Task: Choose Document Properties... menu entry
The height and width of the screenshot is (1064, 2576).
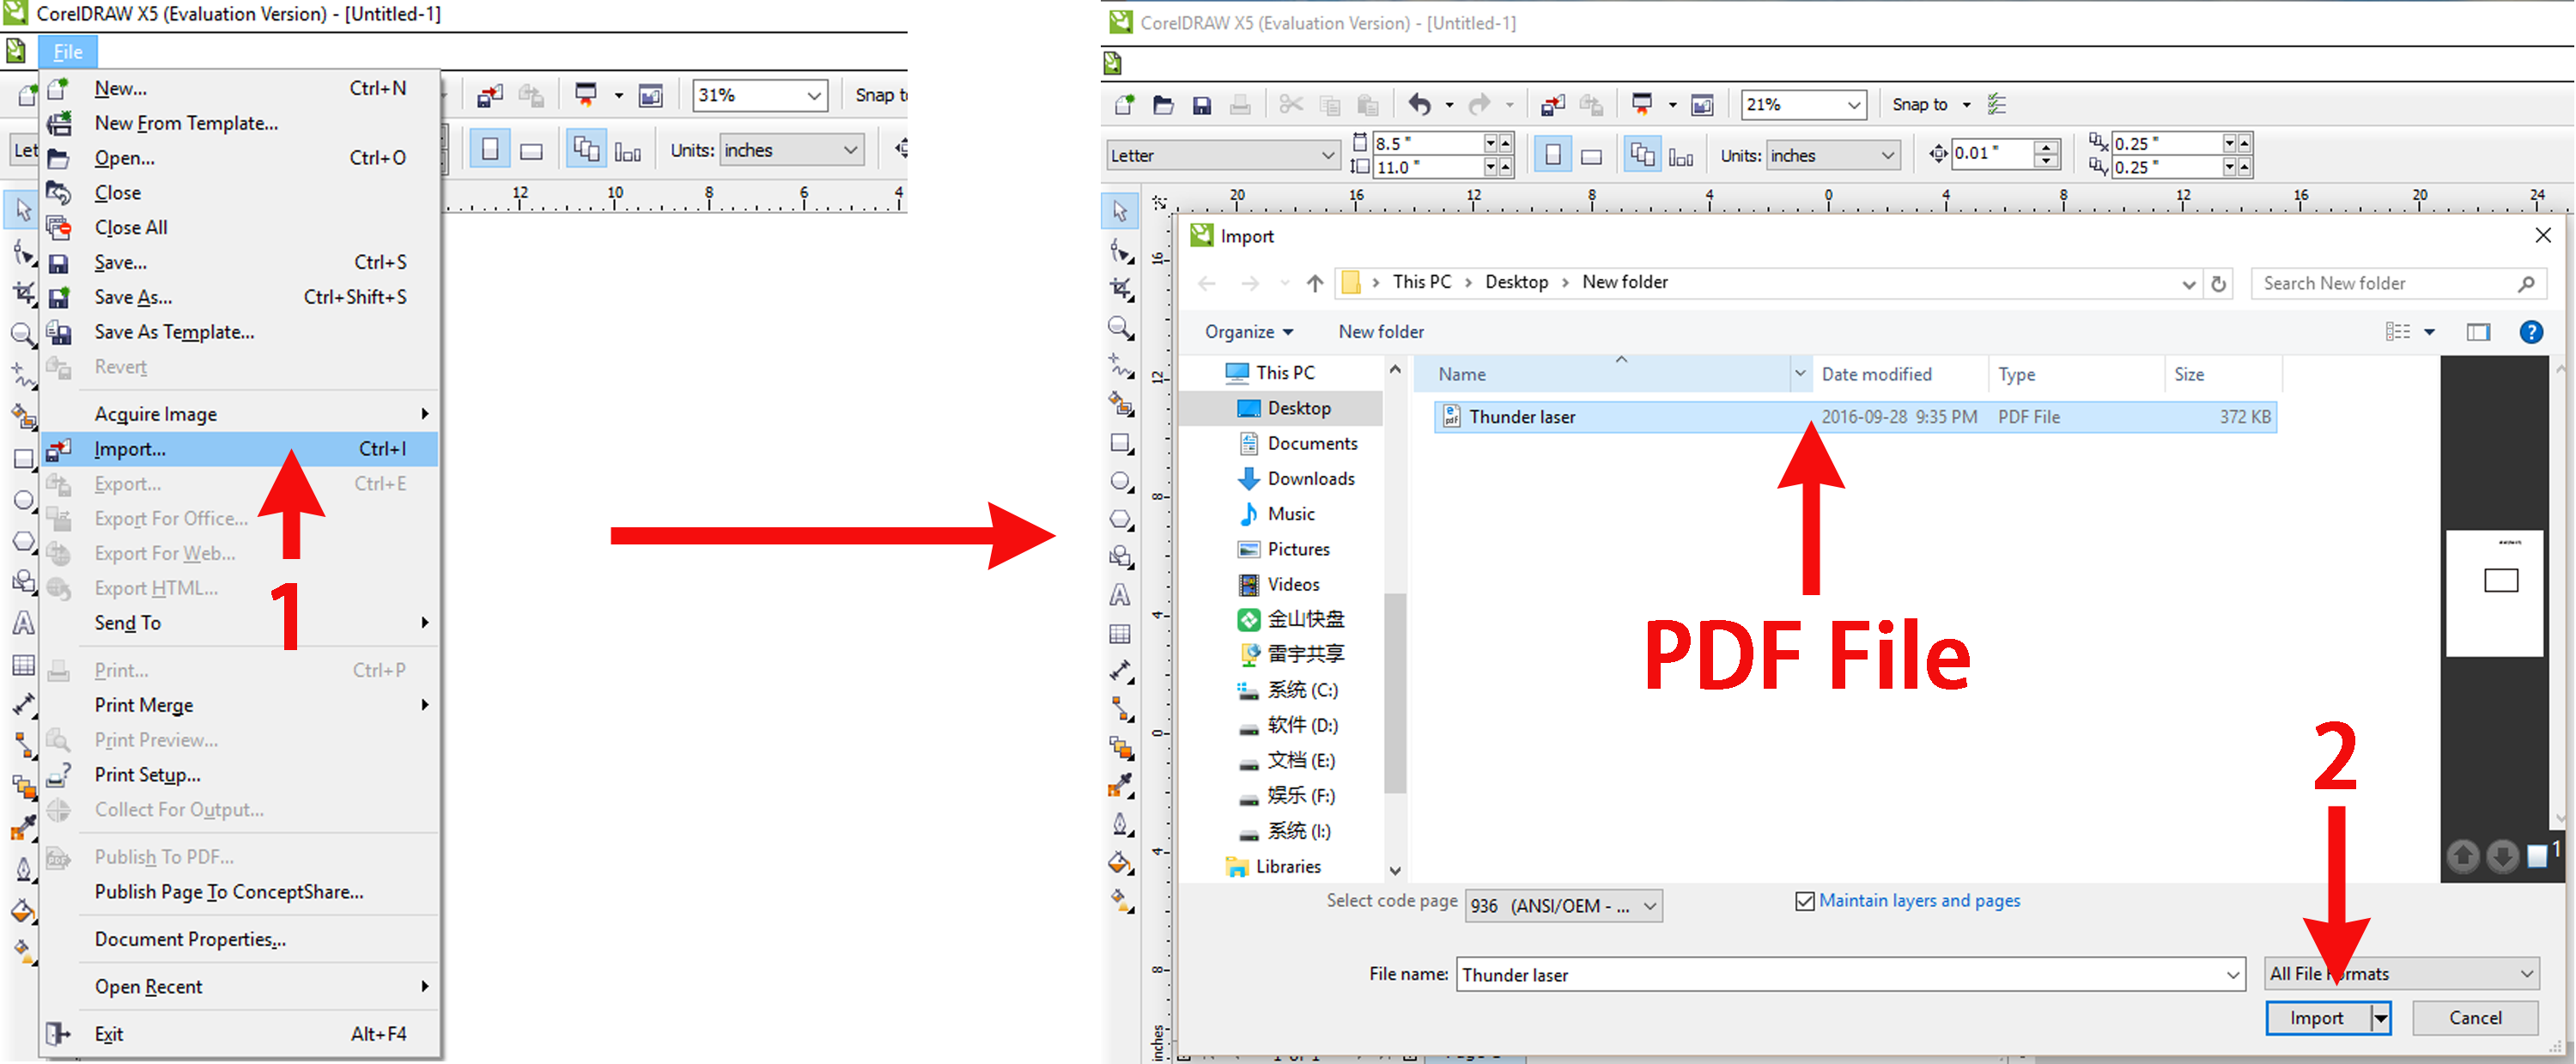Action: click(240, 939)
